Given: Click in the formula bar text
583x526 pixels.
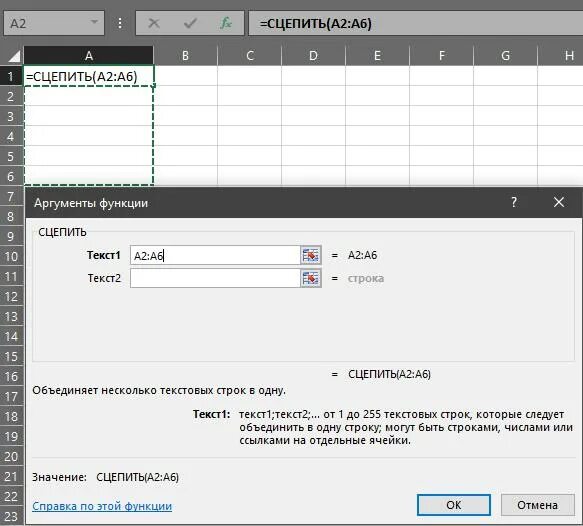Looking at the screenshot, I should coord(416,23).
